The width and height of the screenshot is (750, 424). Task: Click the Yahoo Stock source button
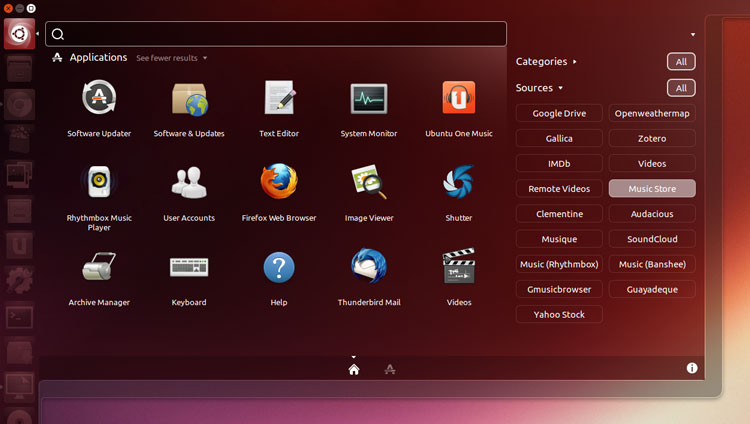click(559, 314)
